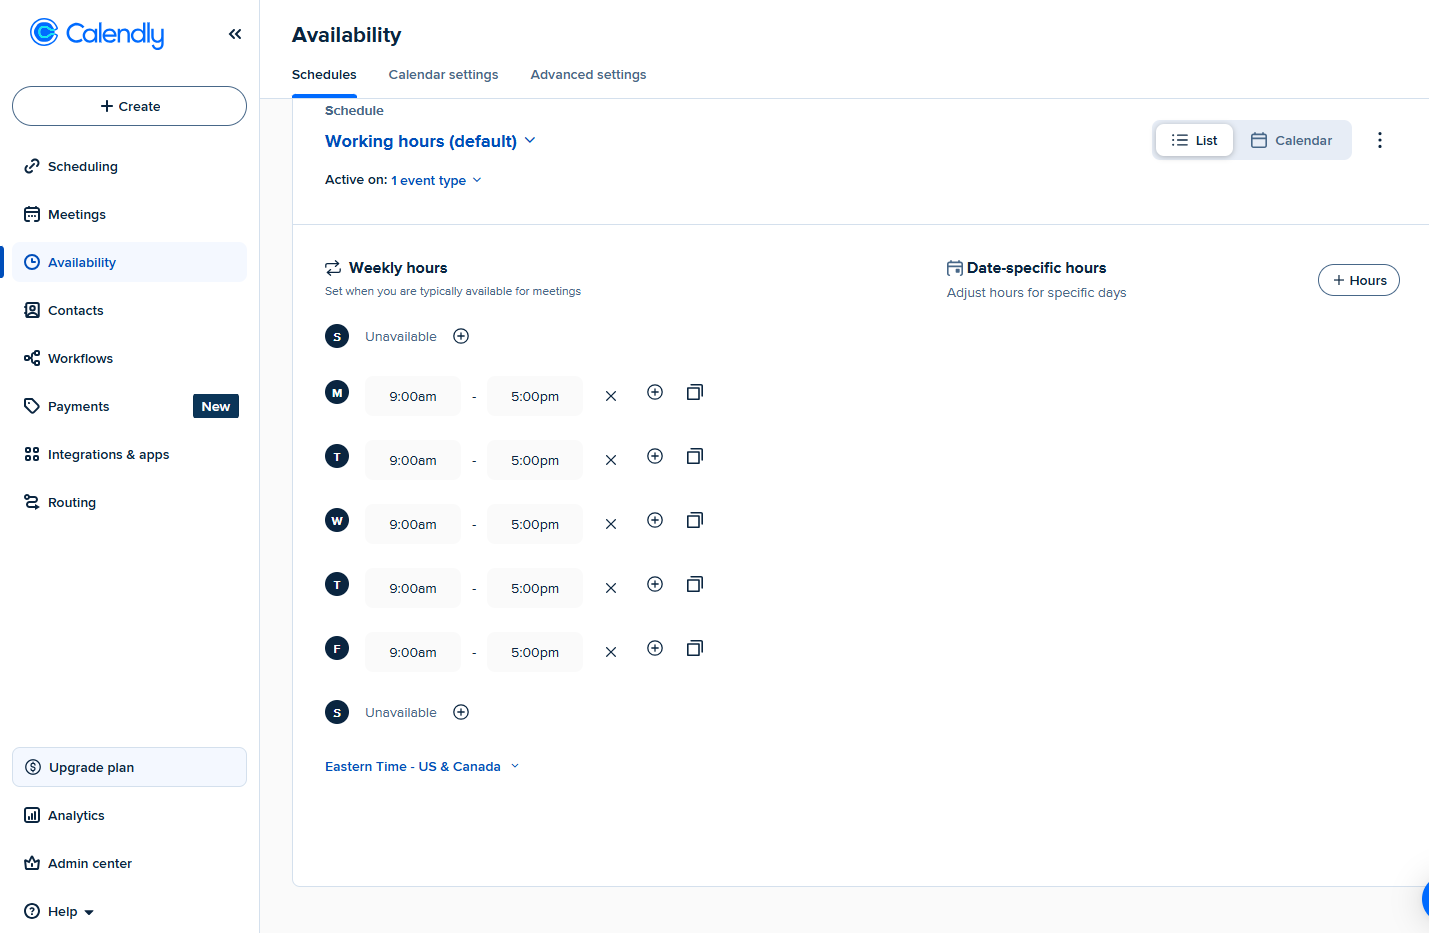Screen dimensions: 1429x933
Task: Switch schedule view to List
Action: click(x=1195, y=140)
